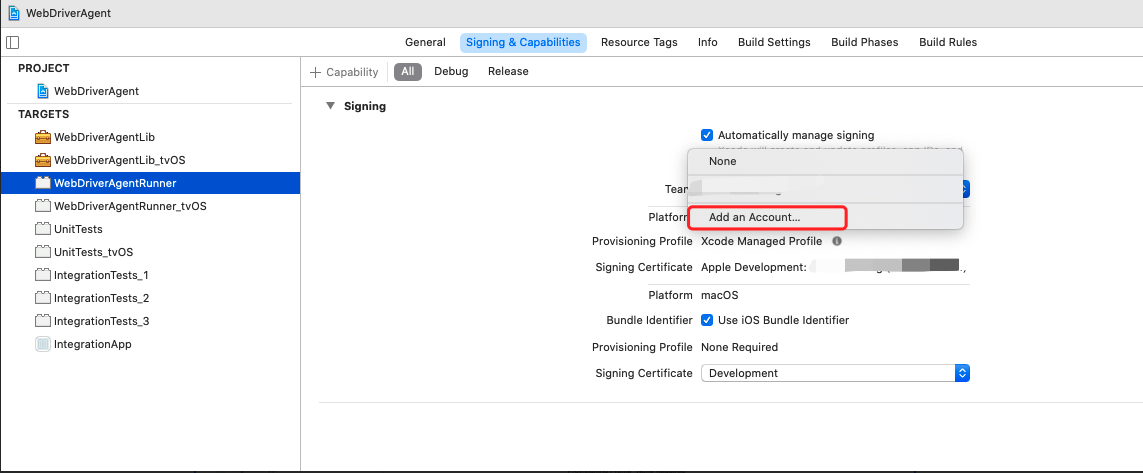1143x473 pixels.
Task: Open the Build Phases tab
Action: [x=864, y=42]
